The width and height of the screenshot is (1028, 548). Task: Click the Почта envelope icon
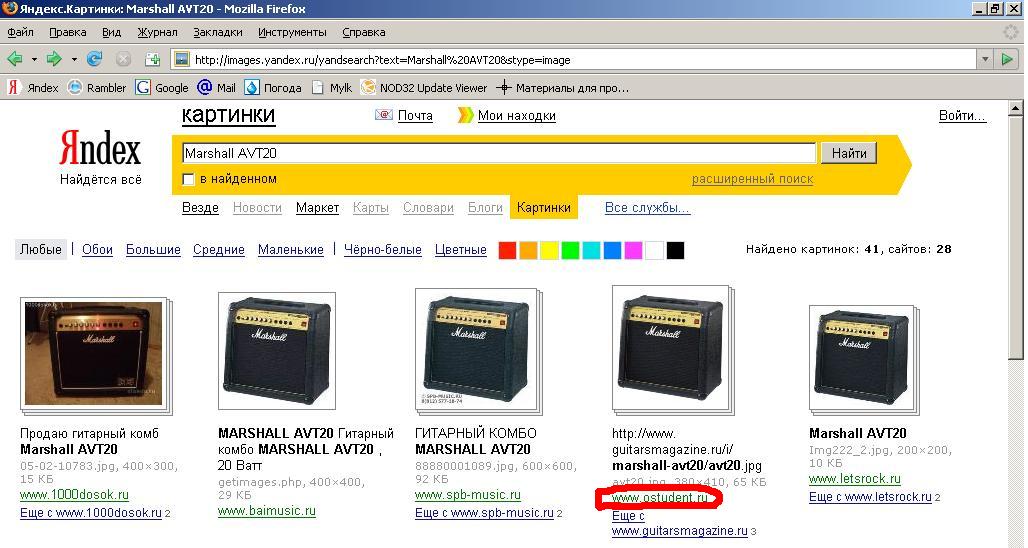pos(384,115)
